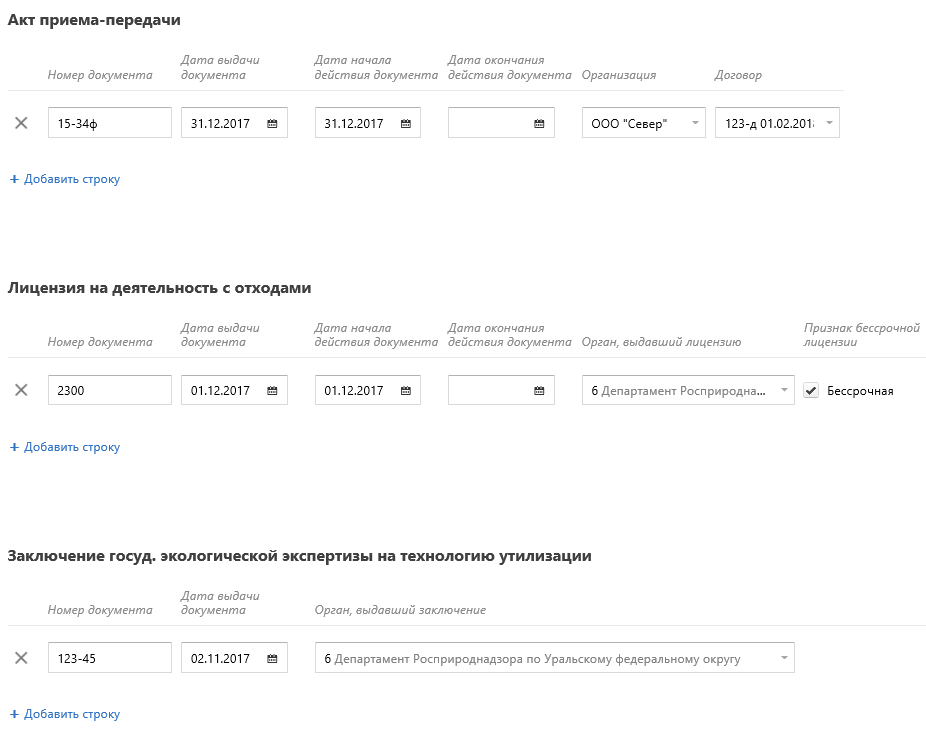The width and height of the screenshot is (926, 730).
Task: Open calendar for license start date field
Action: coord(406,391)
